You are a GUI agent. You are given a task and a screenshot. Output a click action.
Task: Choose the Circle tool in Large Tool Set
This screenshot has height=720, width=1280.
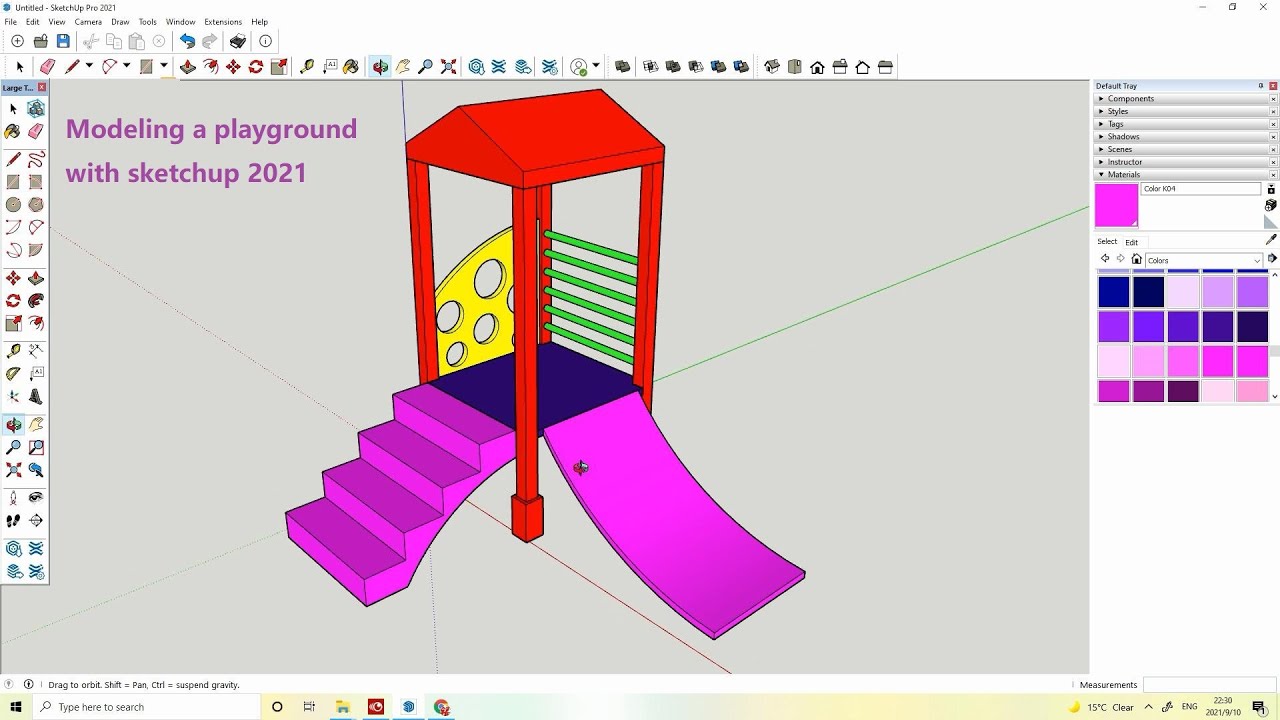13,204
